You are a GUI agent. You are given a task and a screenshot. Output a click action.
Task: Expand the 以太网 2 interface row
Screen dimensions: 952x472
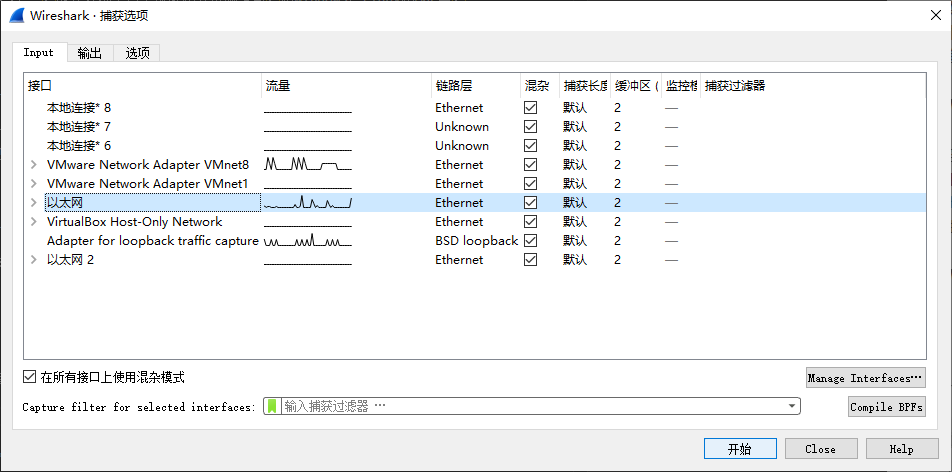(x=34, y=259)
